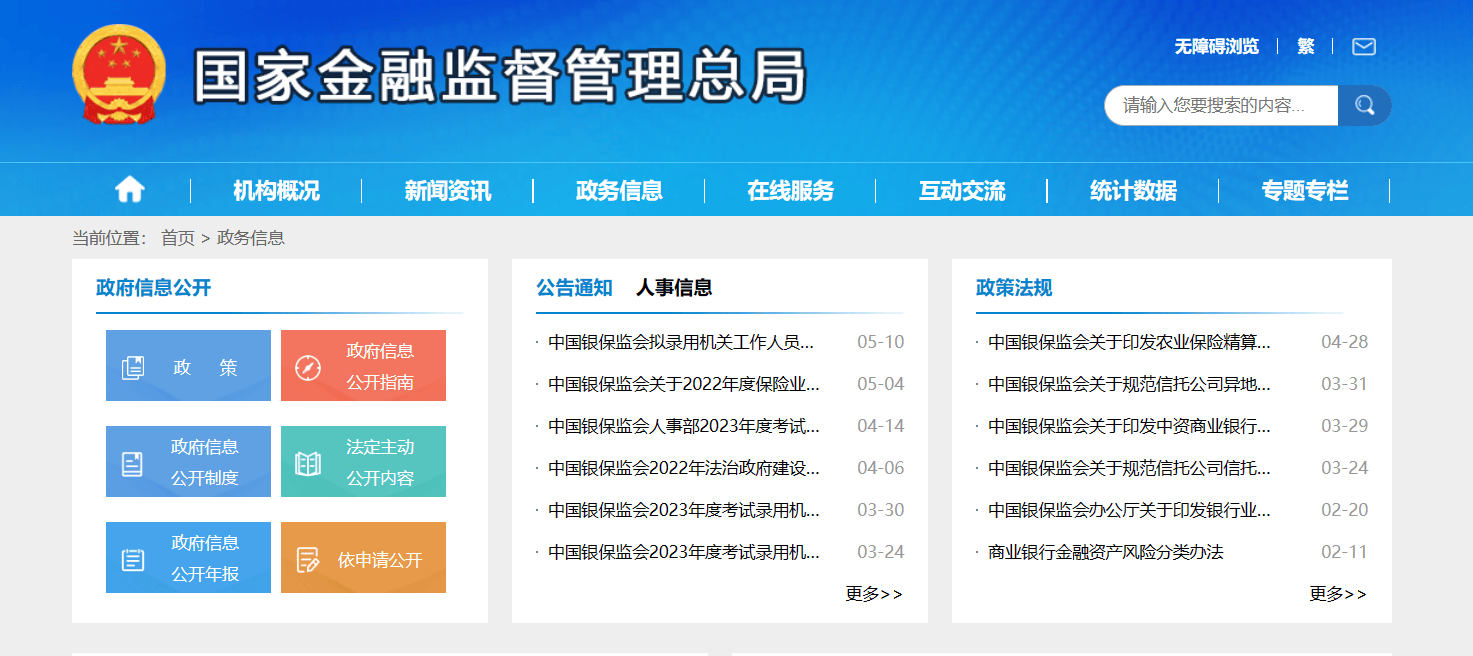The width and height of the screenshot is (1473, 656).
Task: Switch to the 人事信息 tab
Action: pos(673,287)
